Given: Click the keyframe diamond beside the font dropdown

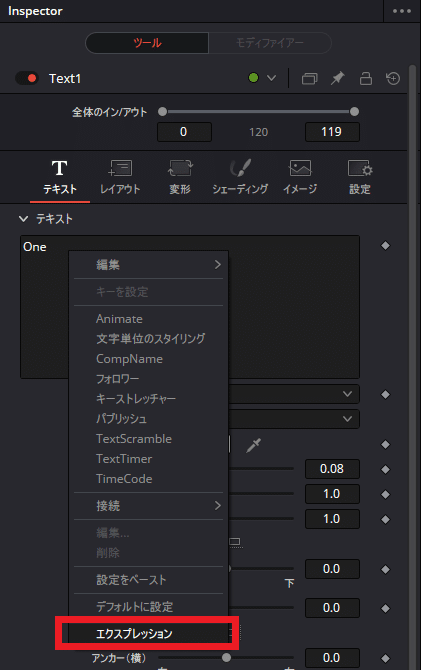Looking at the screenshot, I should click(x=386, y=394).
